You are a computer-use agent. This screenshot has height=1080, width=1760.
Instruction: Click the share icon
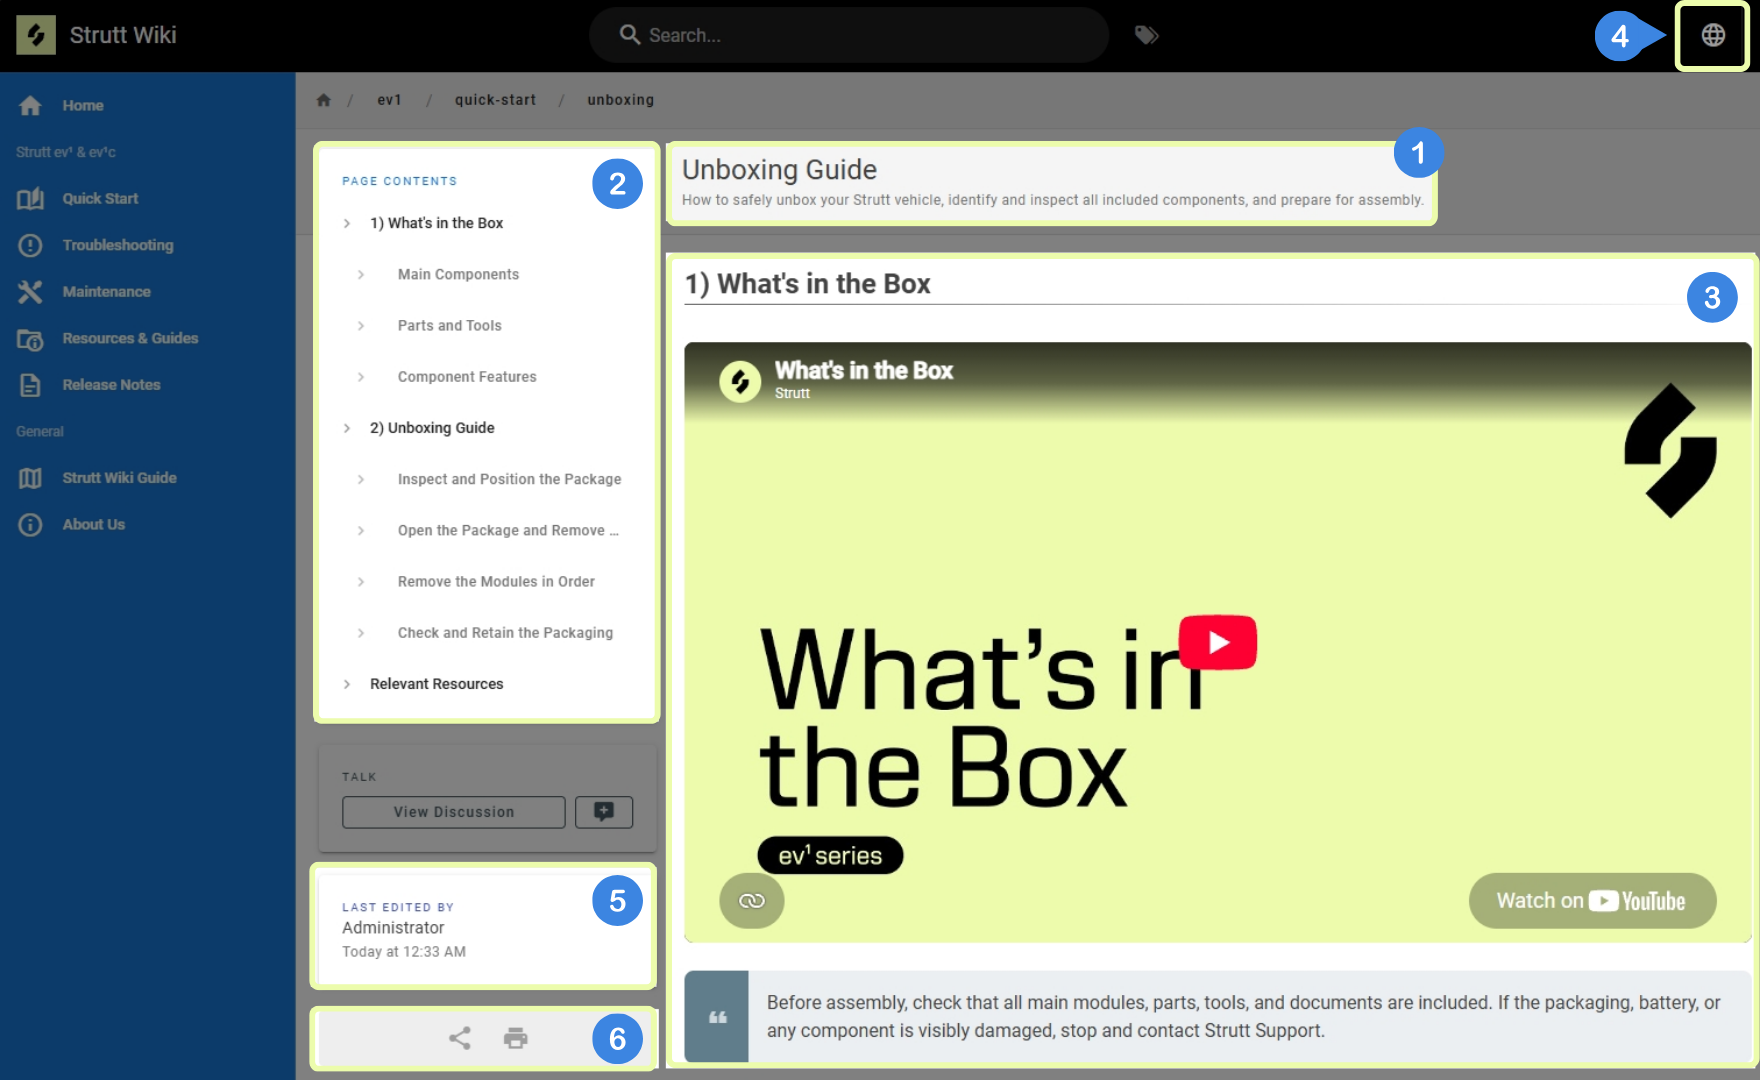click(460, 1038)
